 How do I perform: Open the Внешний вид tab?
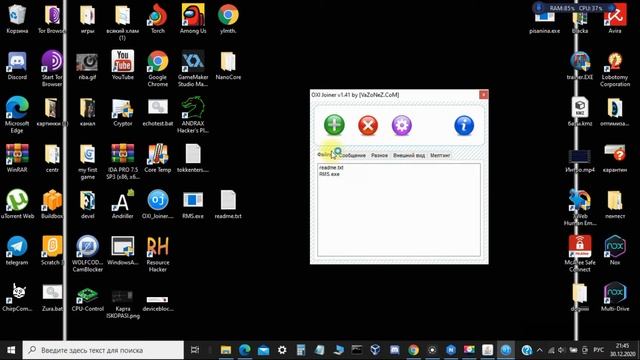click(x=409, y=156)
